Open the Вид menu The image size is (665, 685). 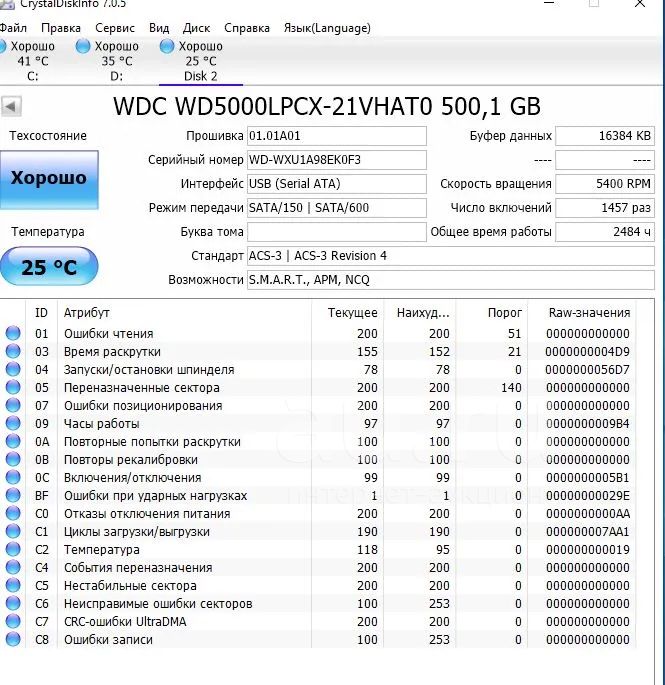point(159,28)
